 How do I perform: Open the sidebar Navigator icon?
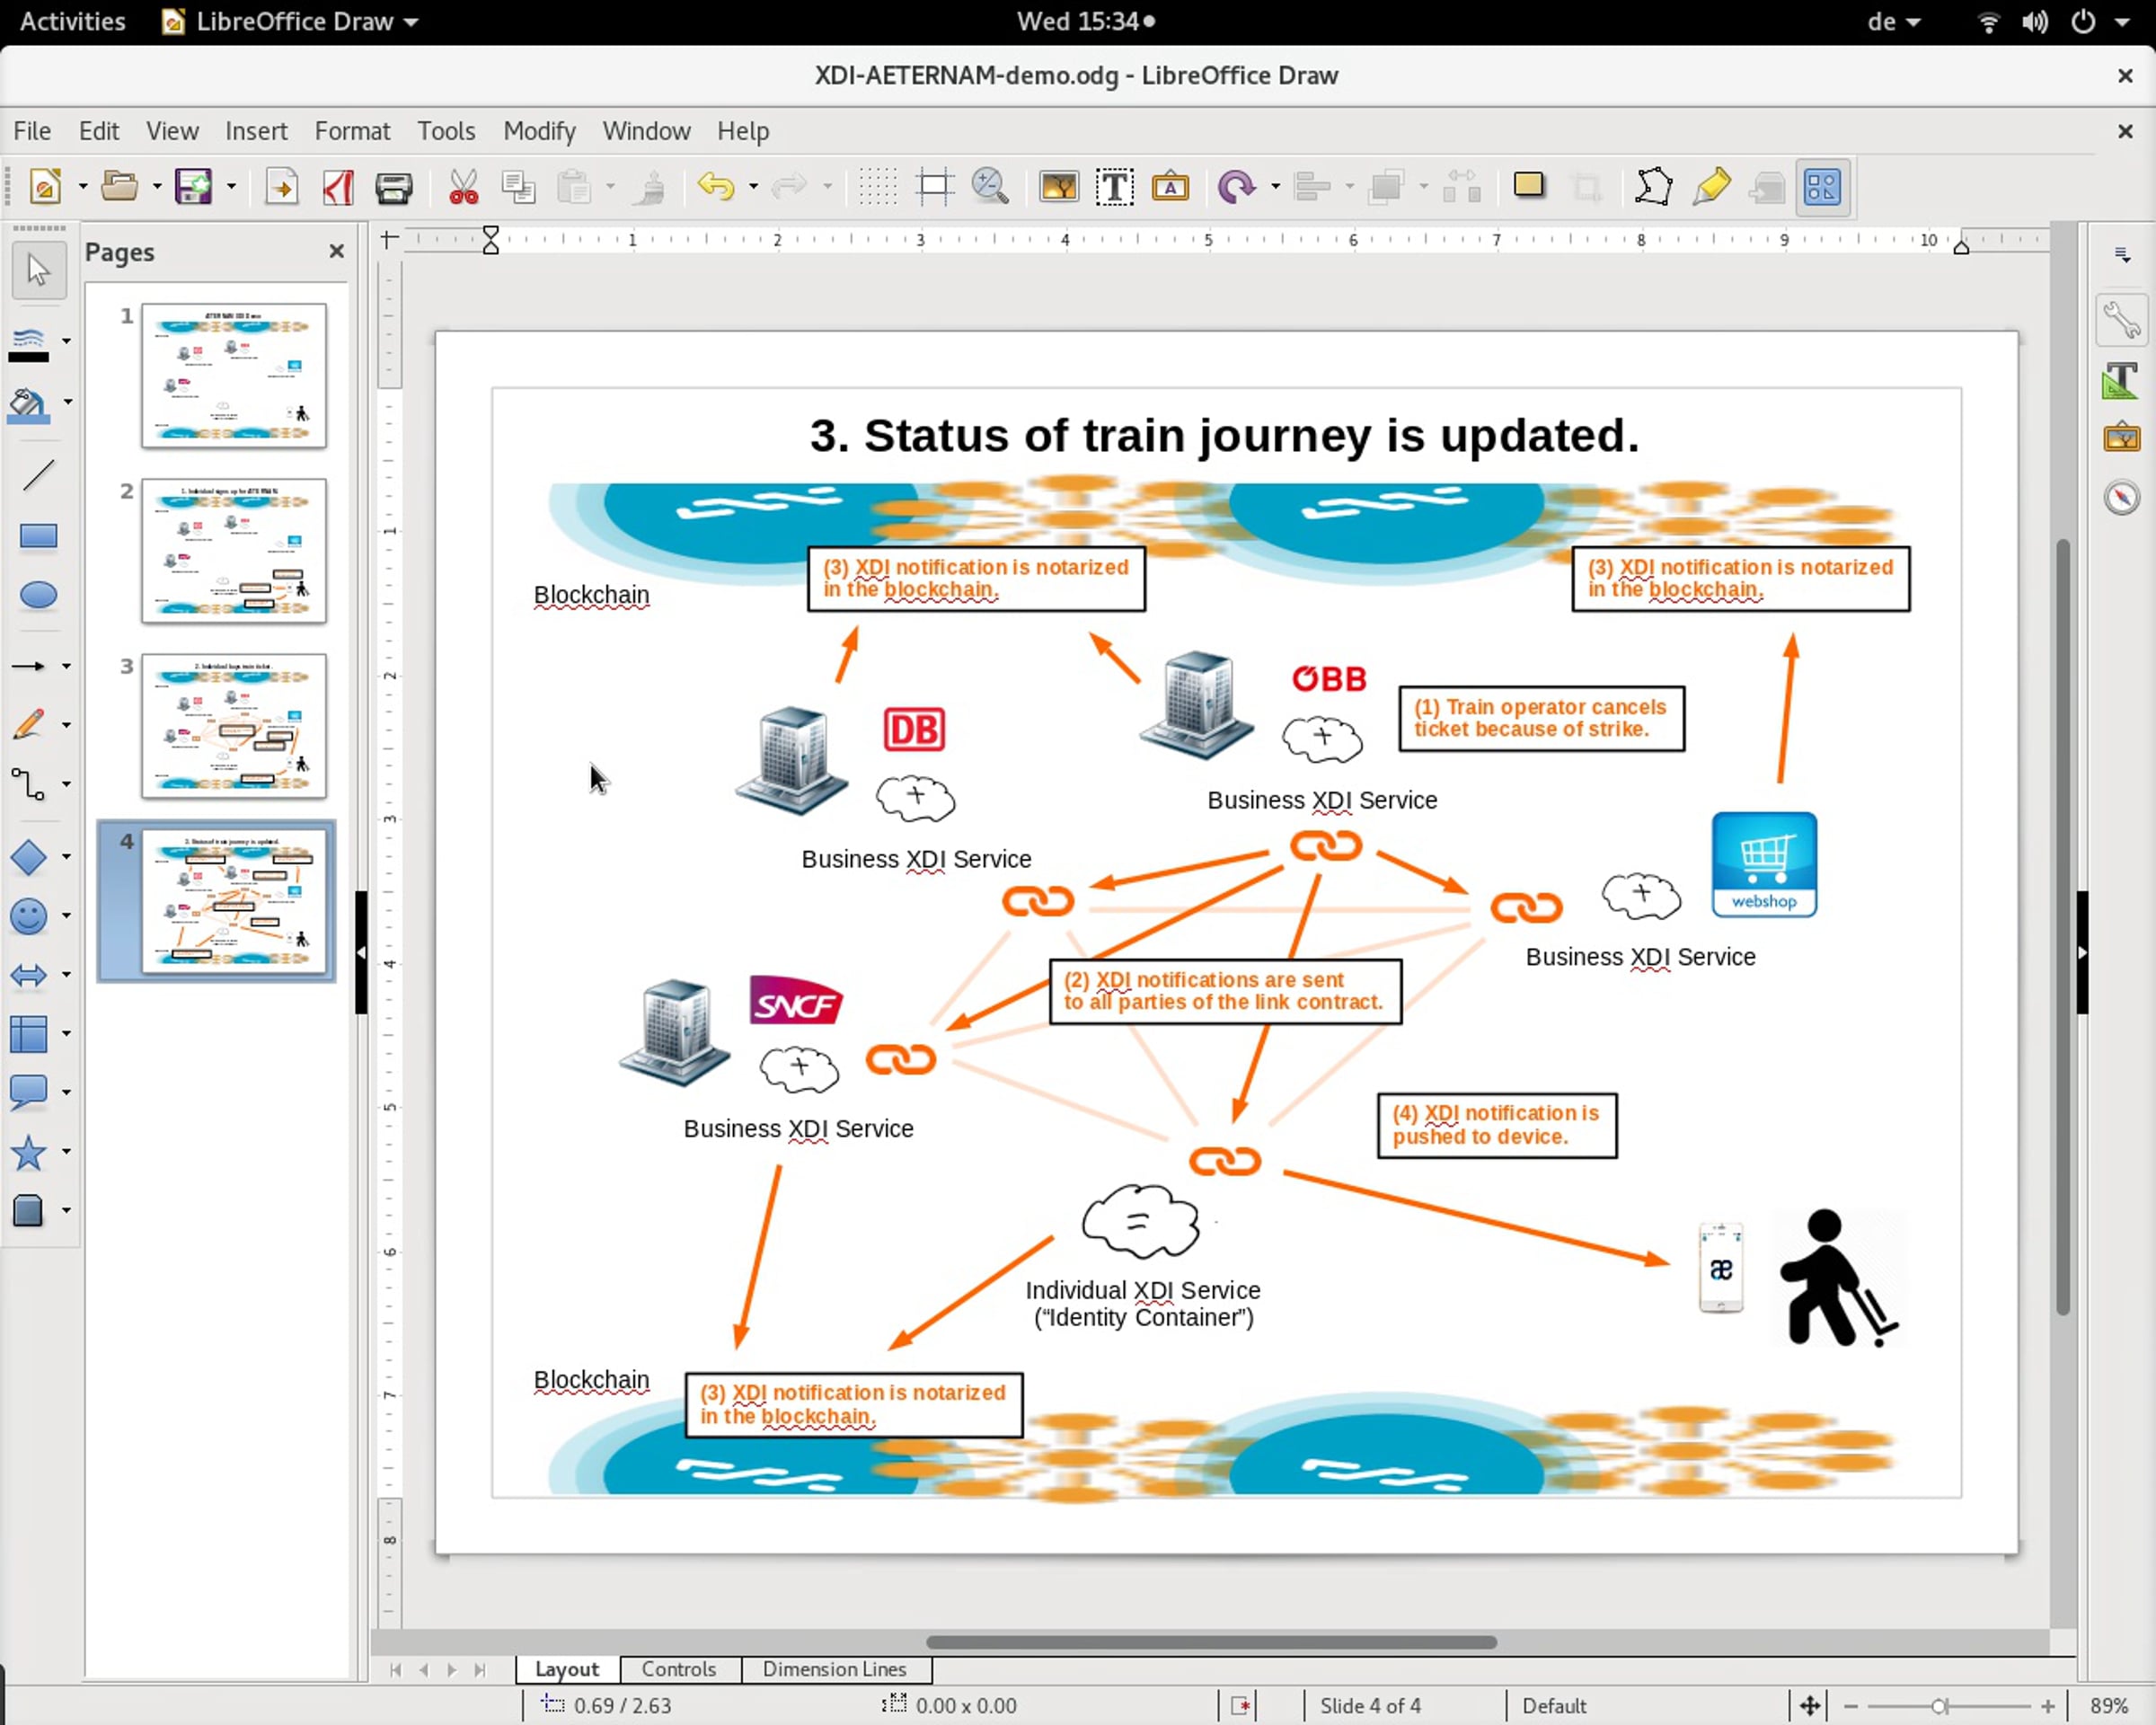point(2121,497)
